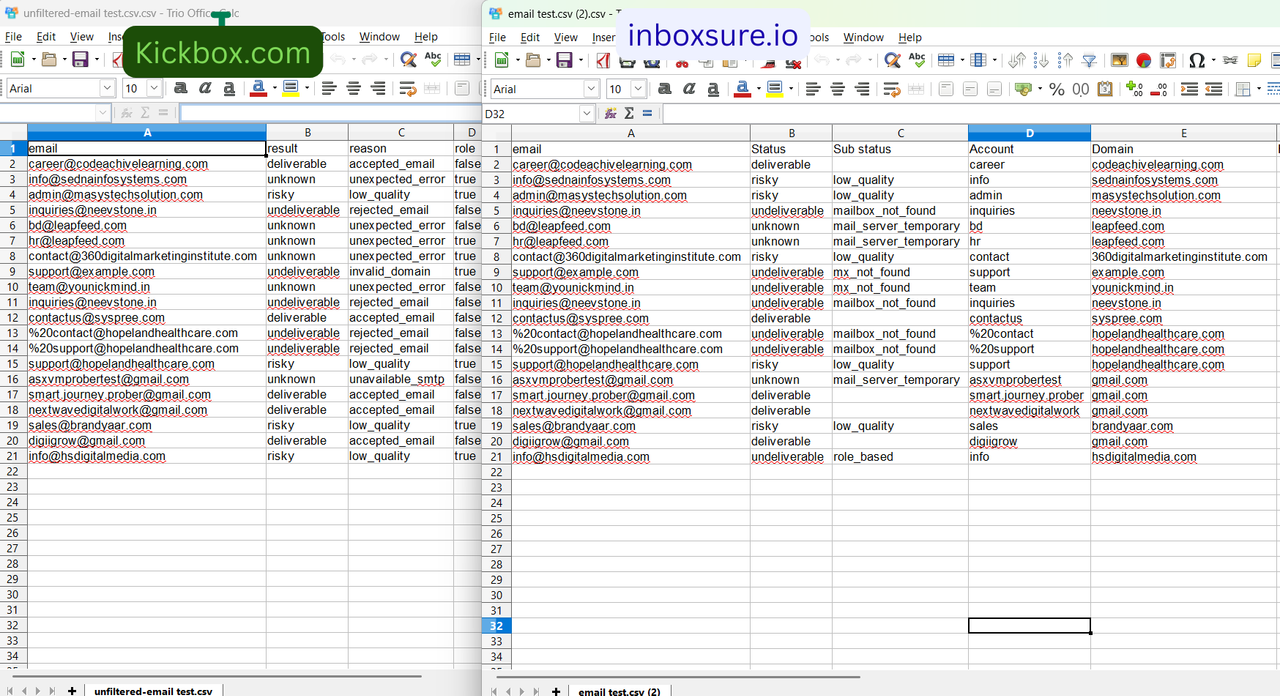Toggle Bold in email test (2) window
The height and width of the screenshot is (696, 1280).
(x=664, y=89)
